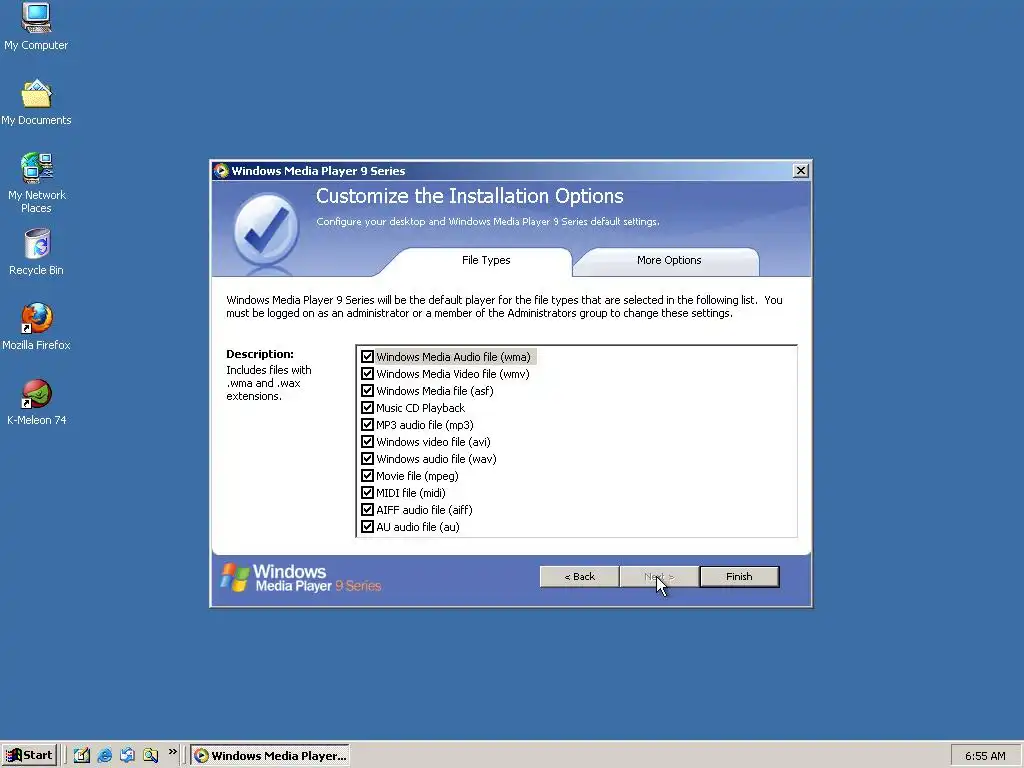This screenshot has height=768, width=1024.
Task: Toggle Windows video file (avi) checkbox
Action: pyautogui.click(x=368, y=441)
